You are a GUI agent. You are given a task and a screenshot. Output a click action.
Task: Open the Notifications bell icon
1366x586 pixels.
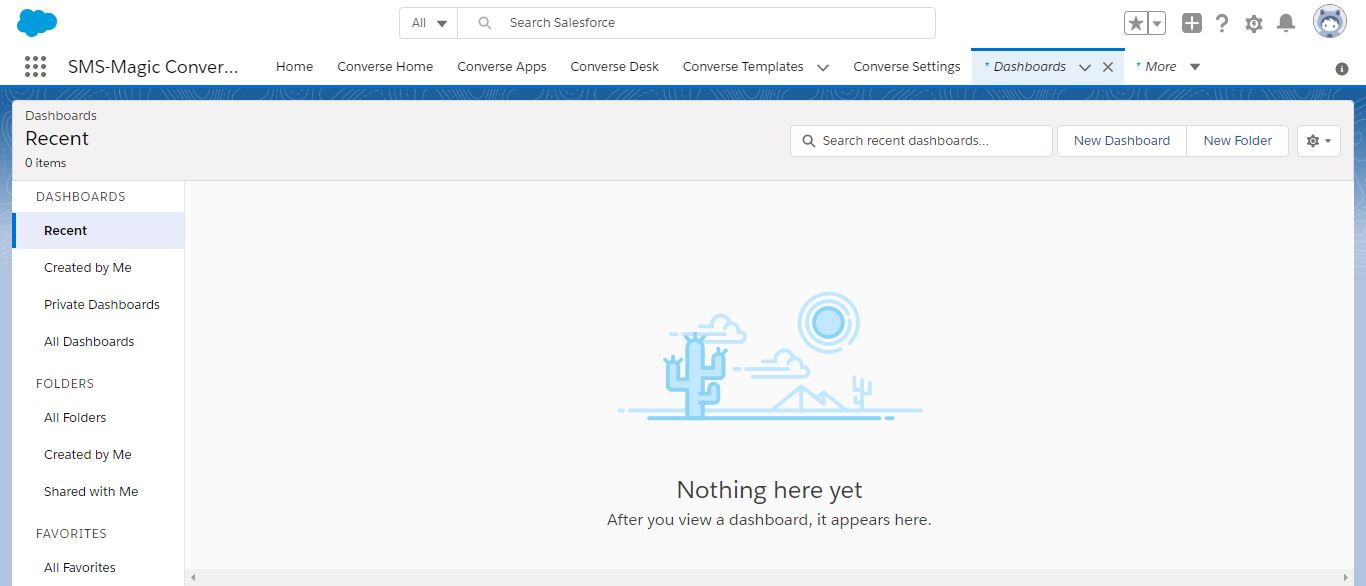coord(1287,23)
